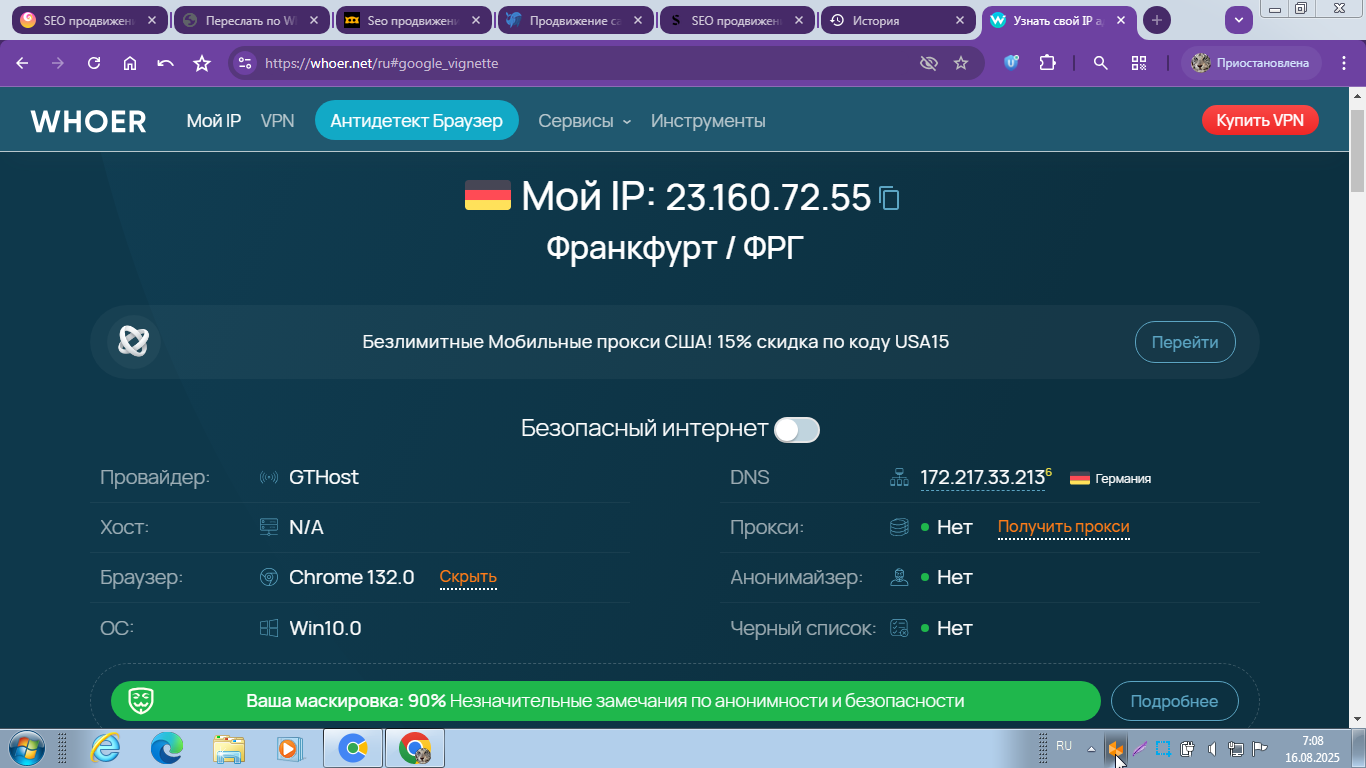Open Internet Explorer from the taskbar
Image resolution: width=1366 pixels, height=768 pixels.
105,749
